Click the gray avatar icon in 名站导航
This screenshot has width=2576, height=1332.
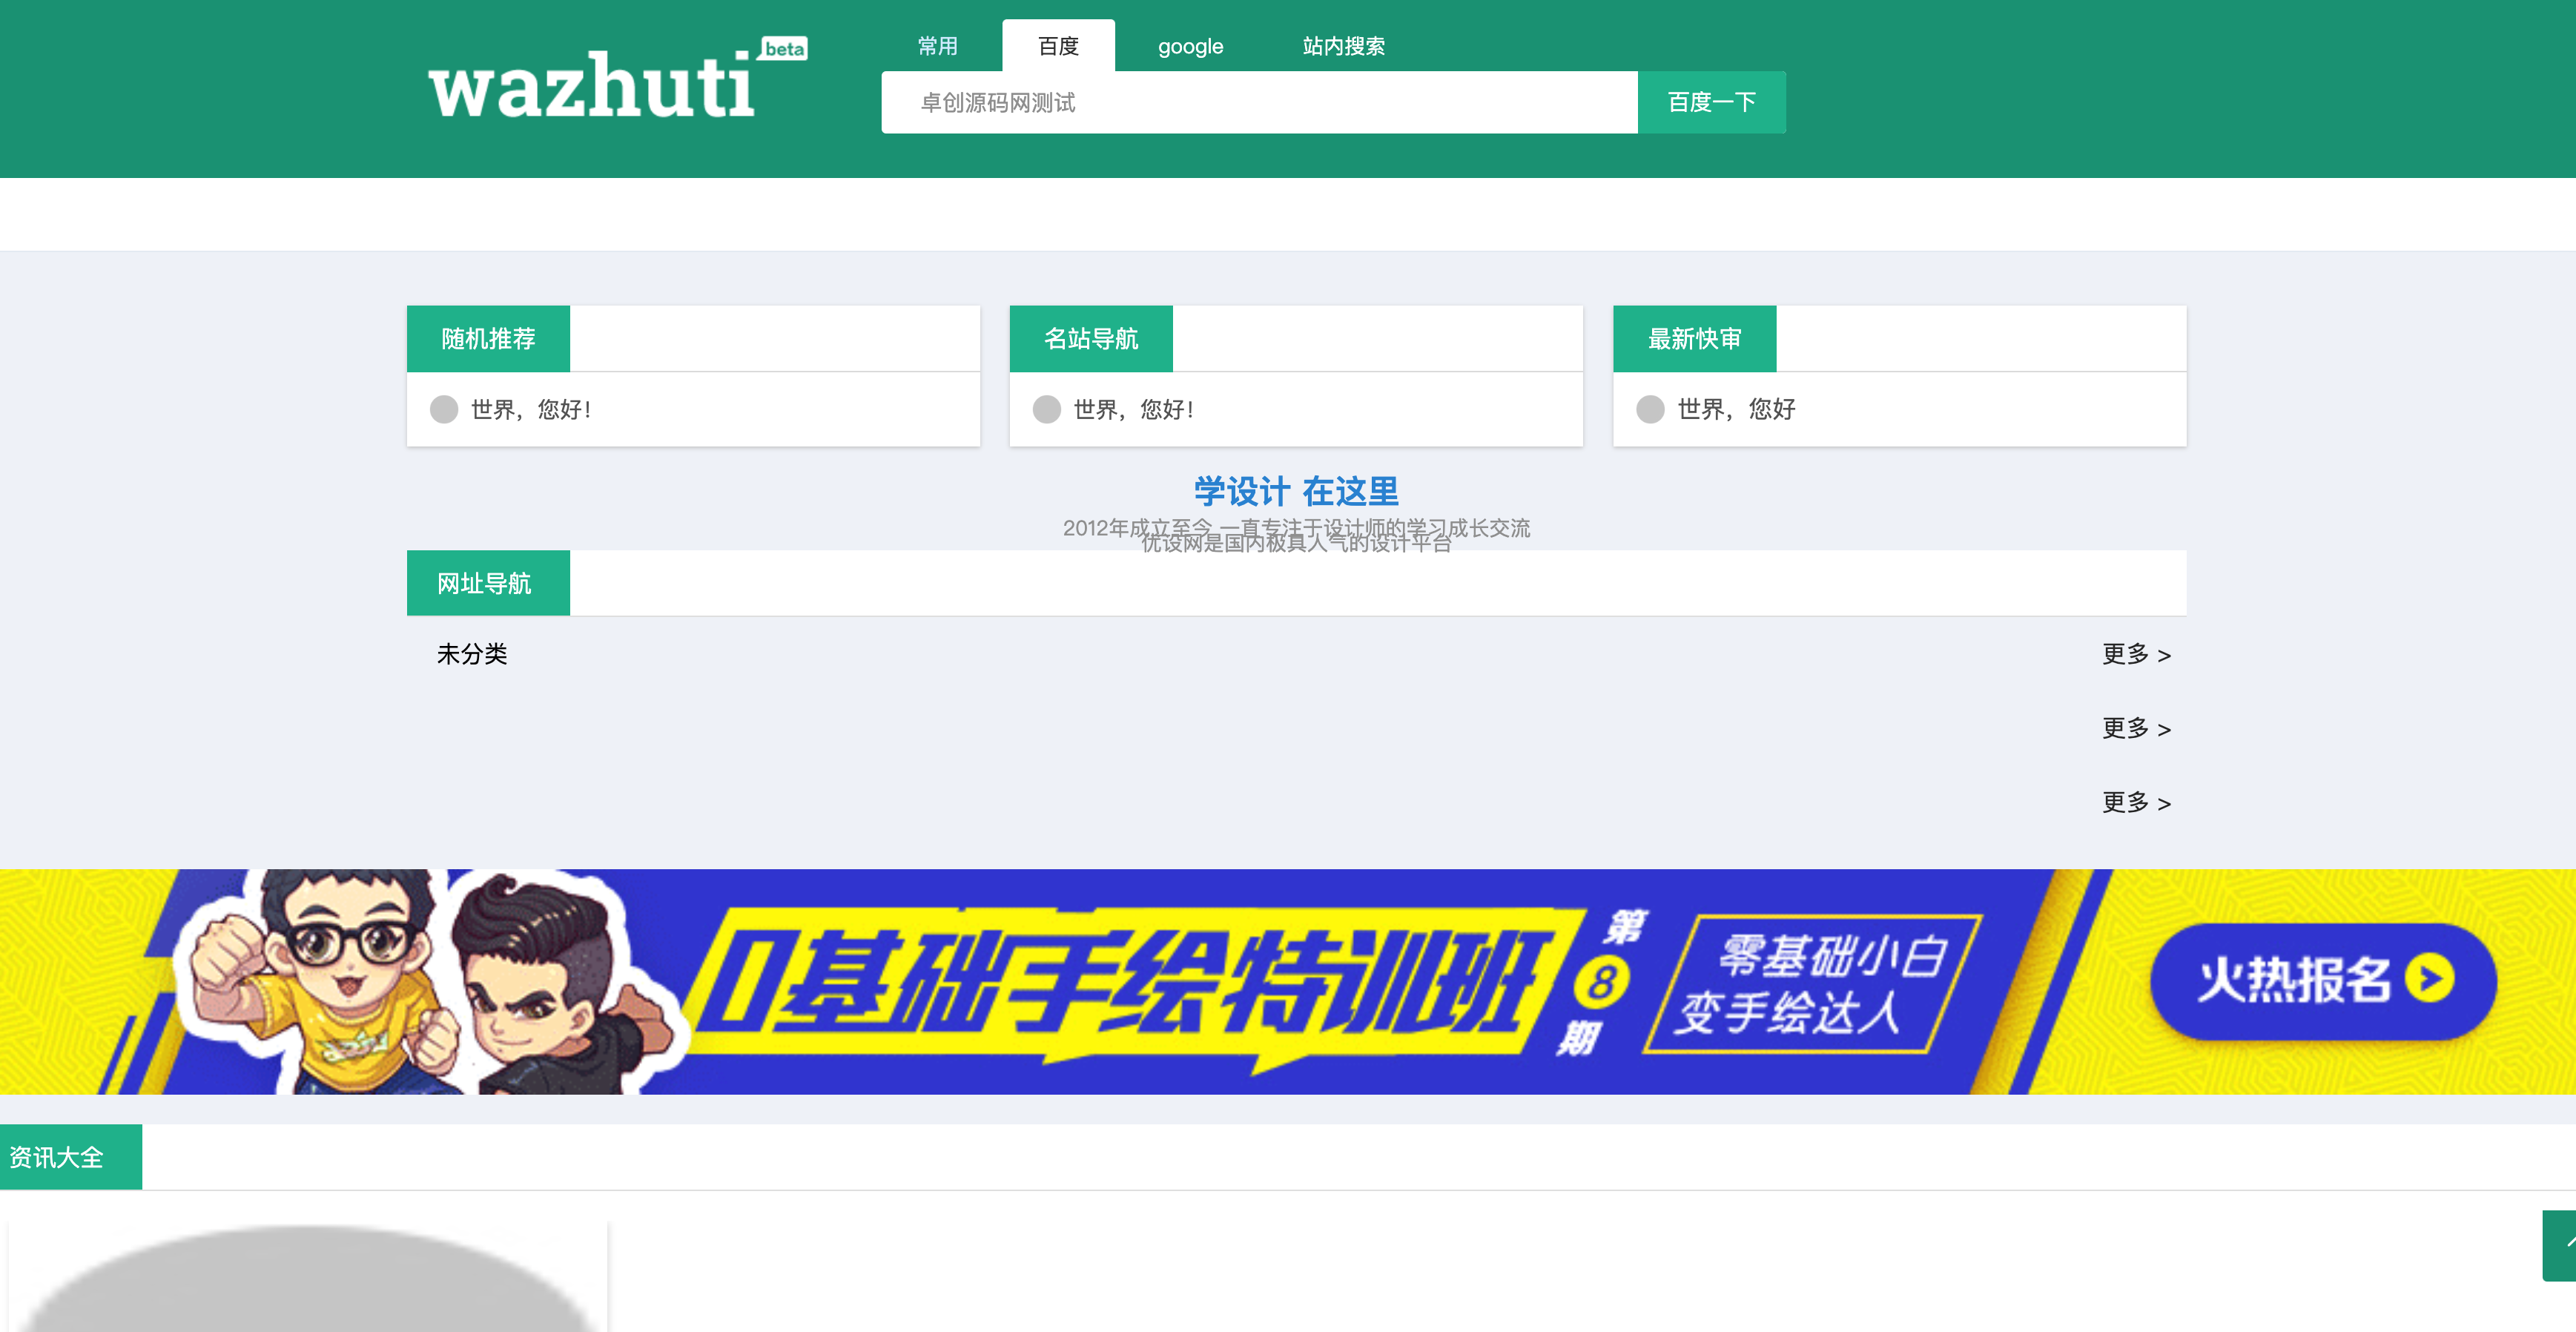pos(1047,409)
